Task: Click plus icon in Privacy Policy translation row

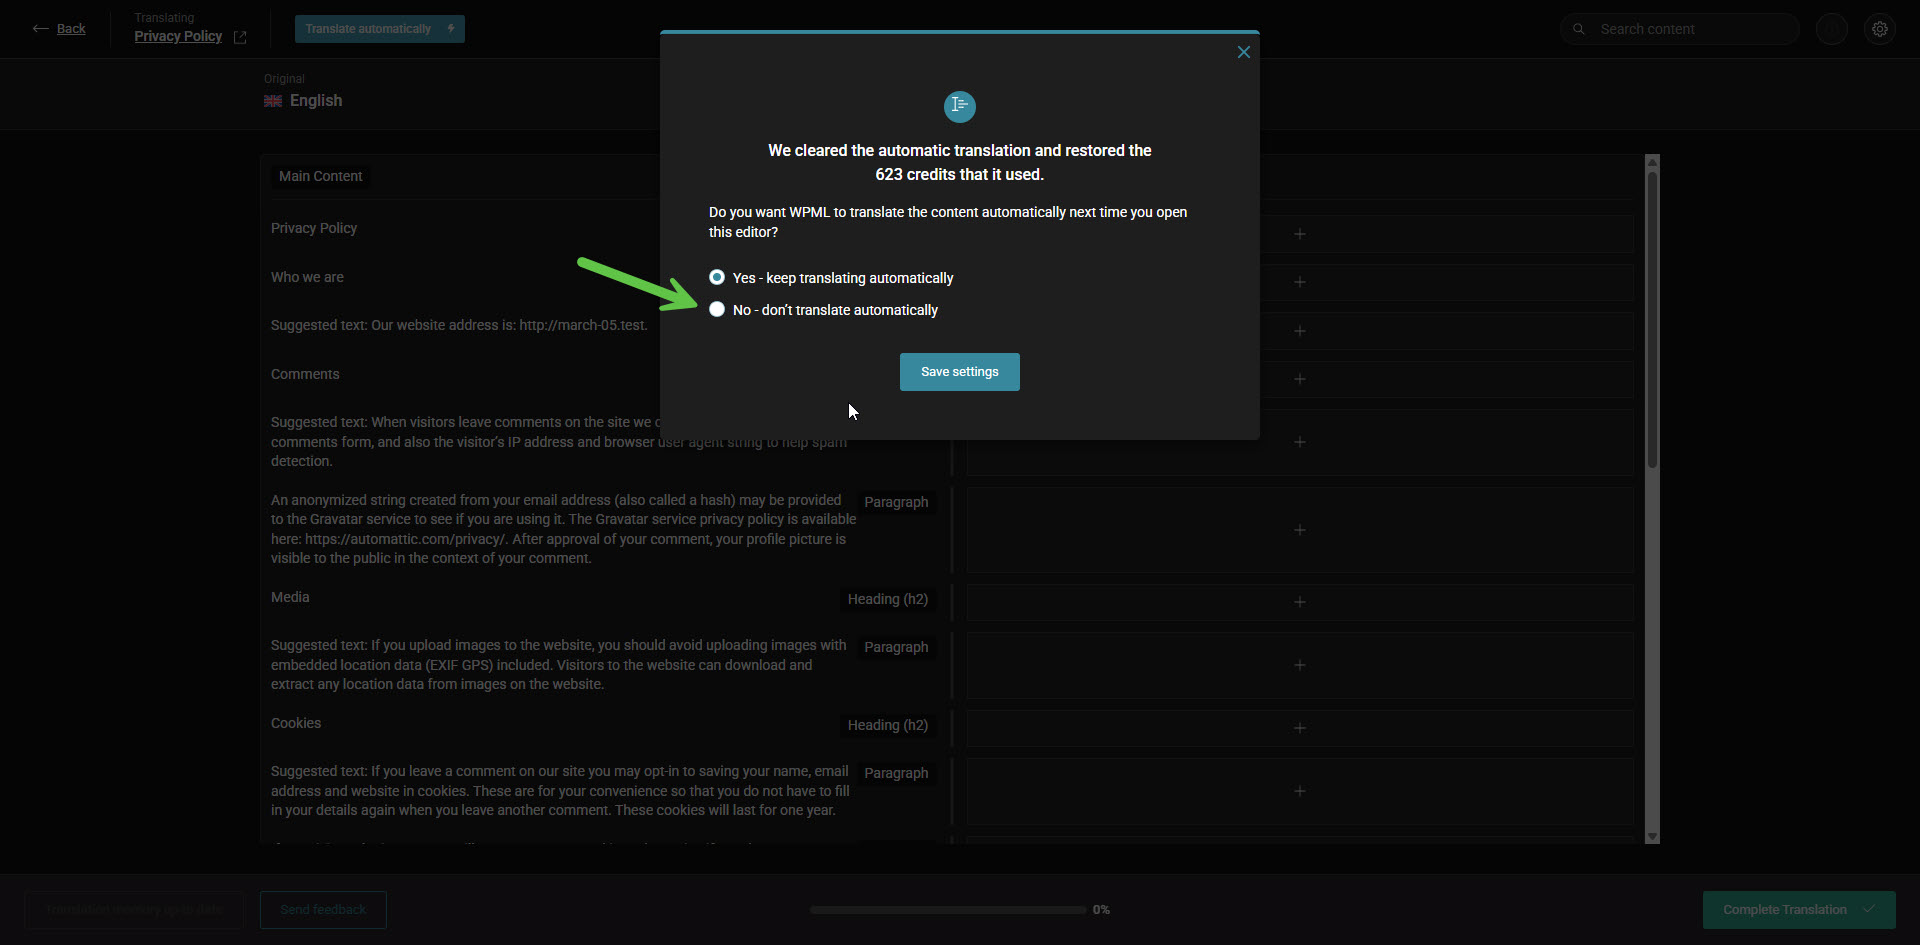Action: 1299,234
